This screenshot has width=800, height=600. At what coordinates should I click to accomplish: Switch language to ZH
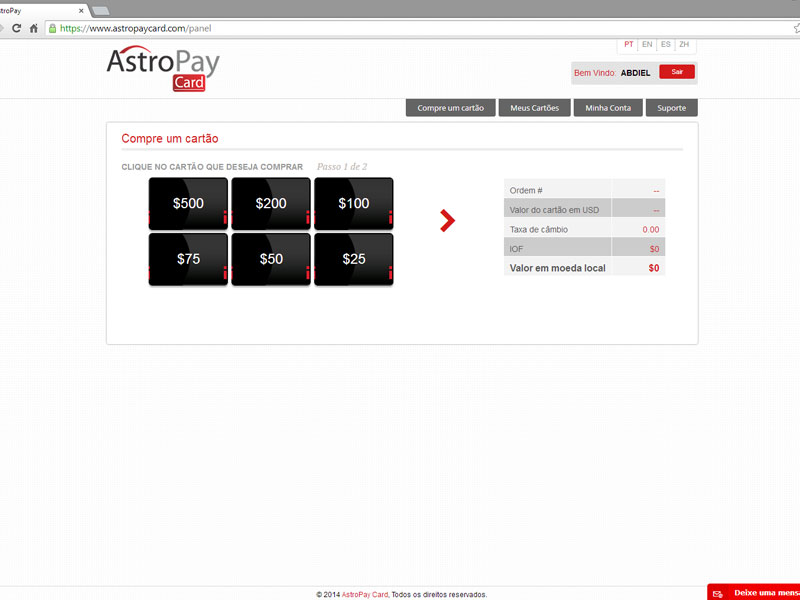pos(684,44)
